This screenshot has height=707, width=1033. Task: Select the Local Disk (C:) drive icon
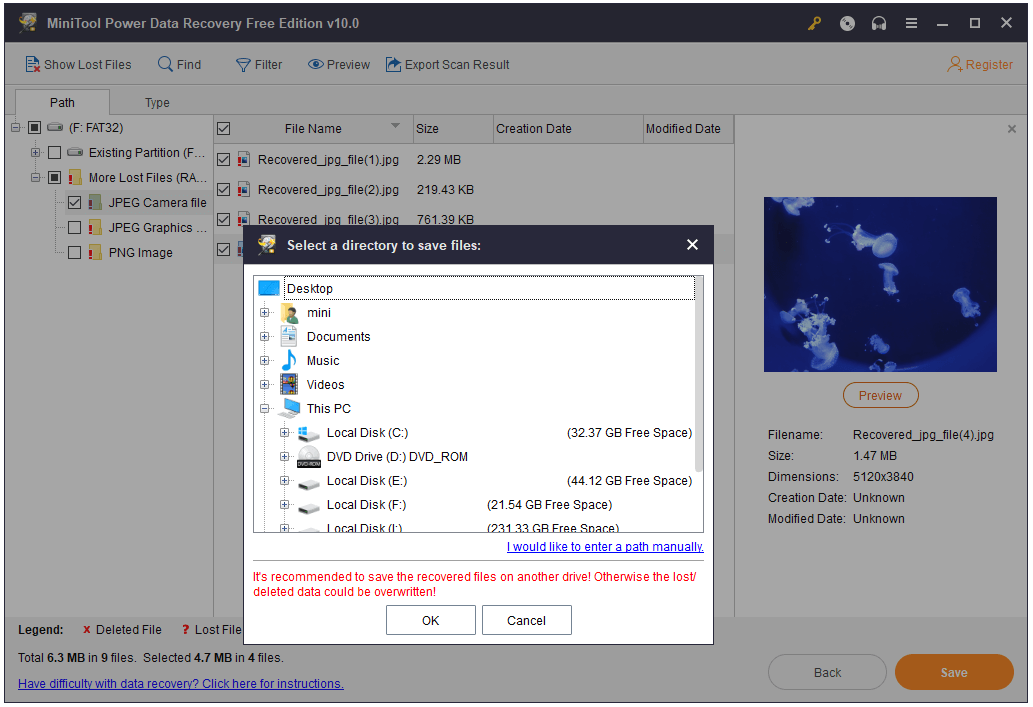[x=309, y=434]
